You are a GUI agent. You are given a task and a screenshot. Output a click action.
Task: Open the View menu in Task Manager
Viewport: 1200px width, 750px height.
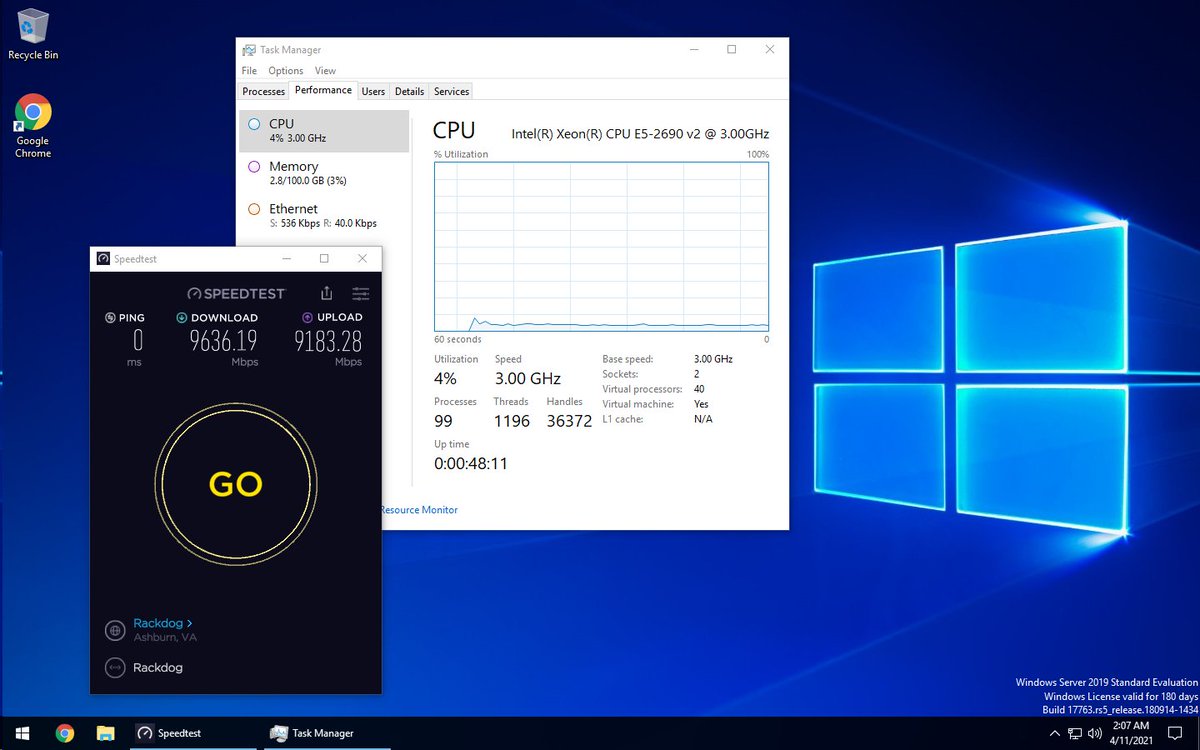click(325, 71)
